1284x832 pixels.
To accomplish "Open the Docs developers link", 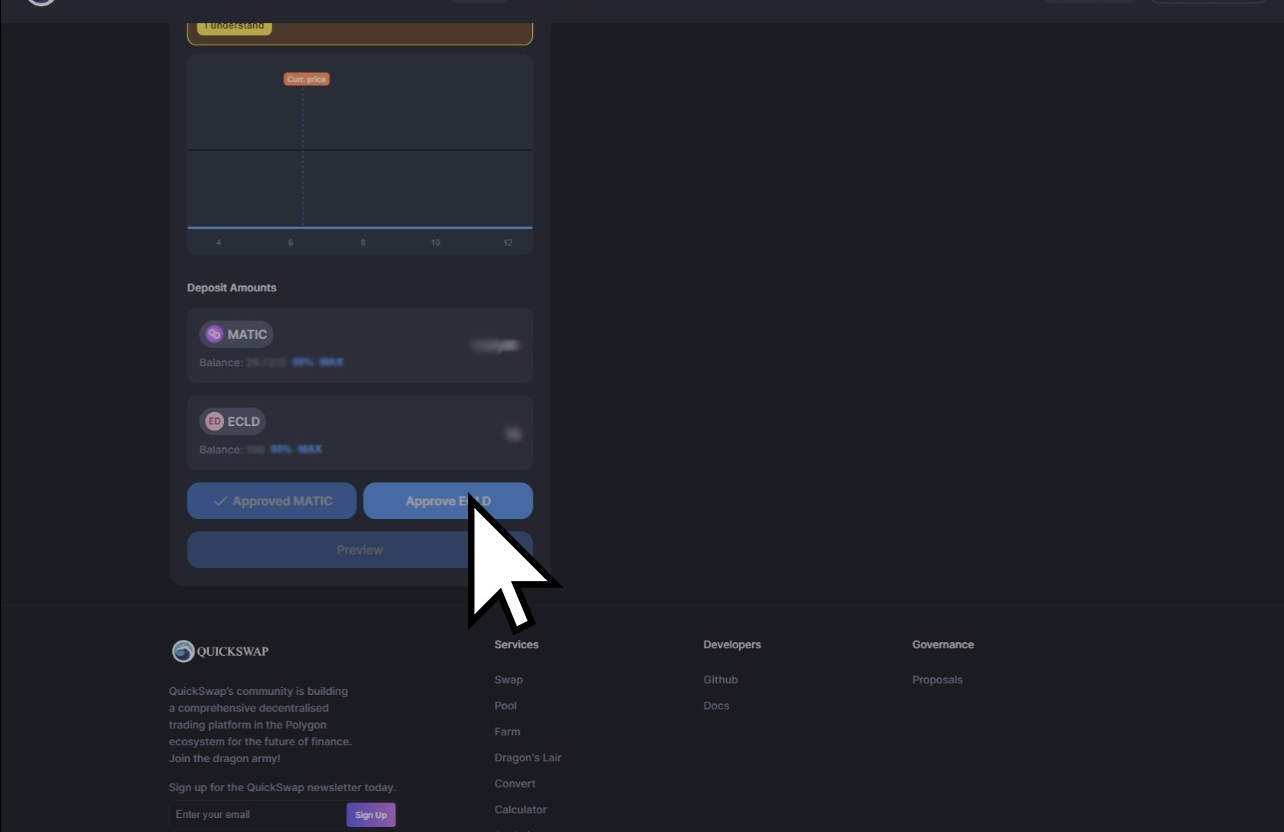I will [716, 706].
